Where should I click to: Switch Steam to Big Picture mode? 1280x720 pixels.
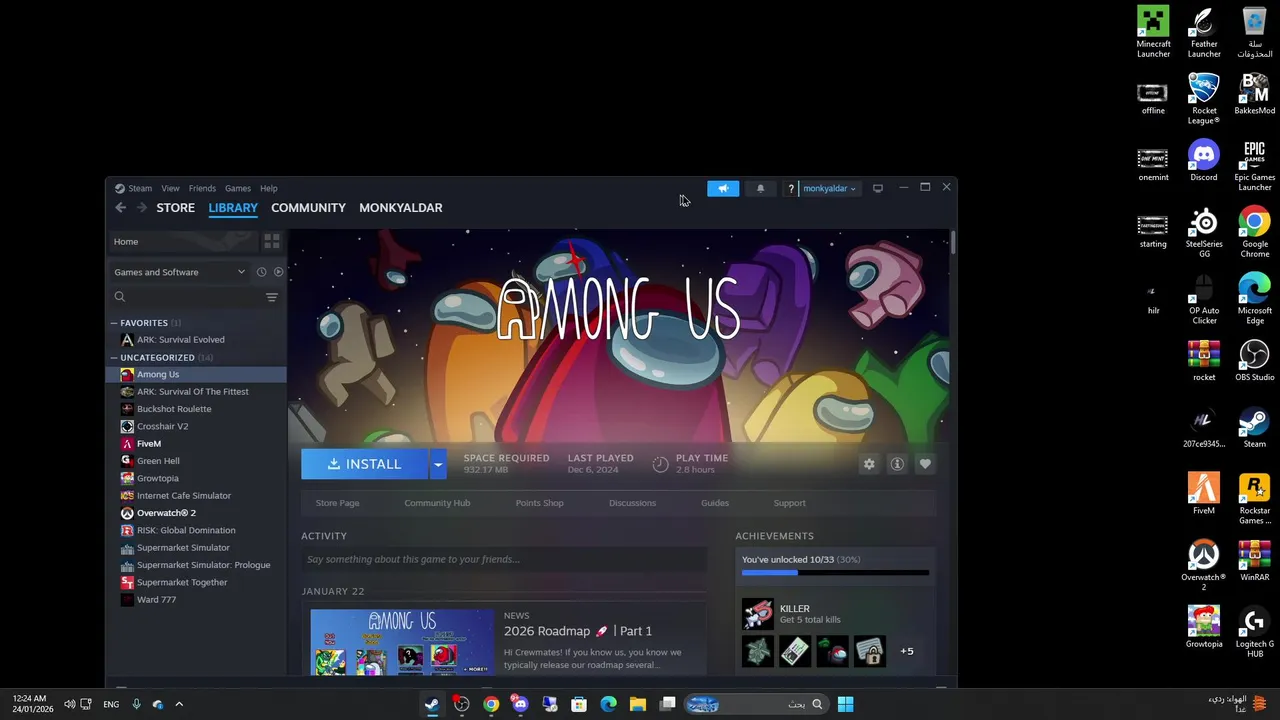pos(878,188)
